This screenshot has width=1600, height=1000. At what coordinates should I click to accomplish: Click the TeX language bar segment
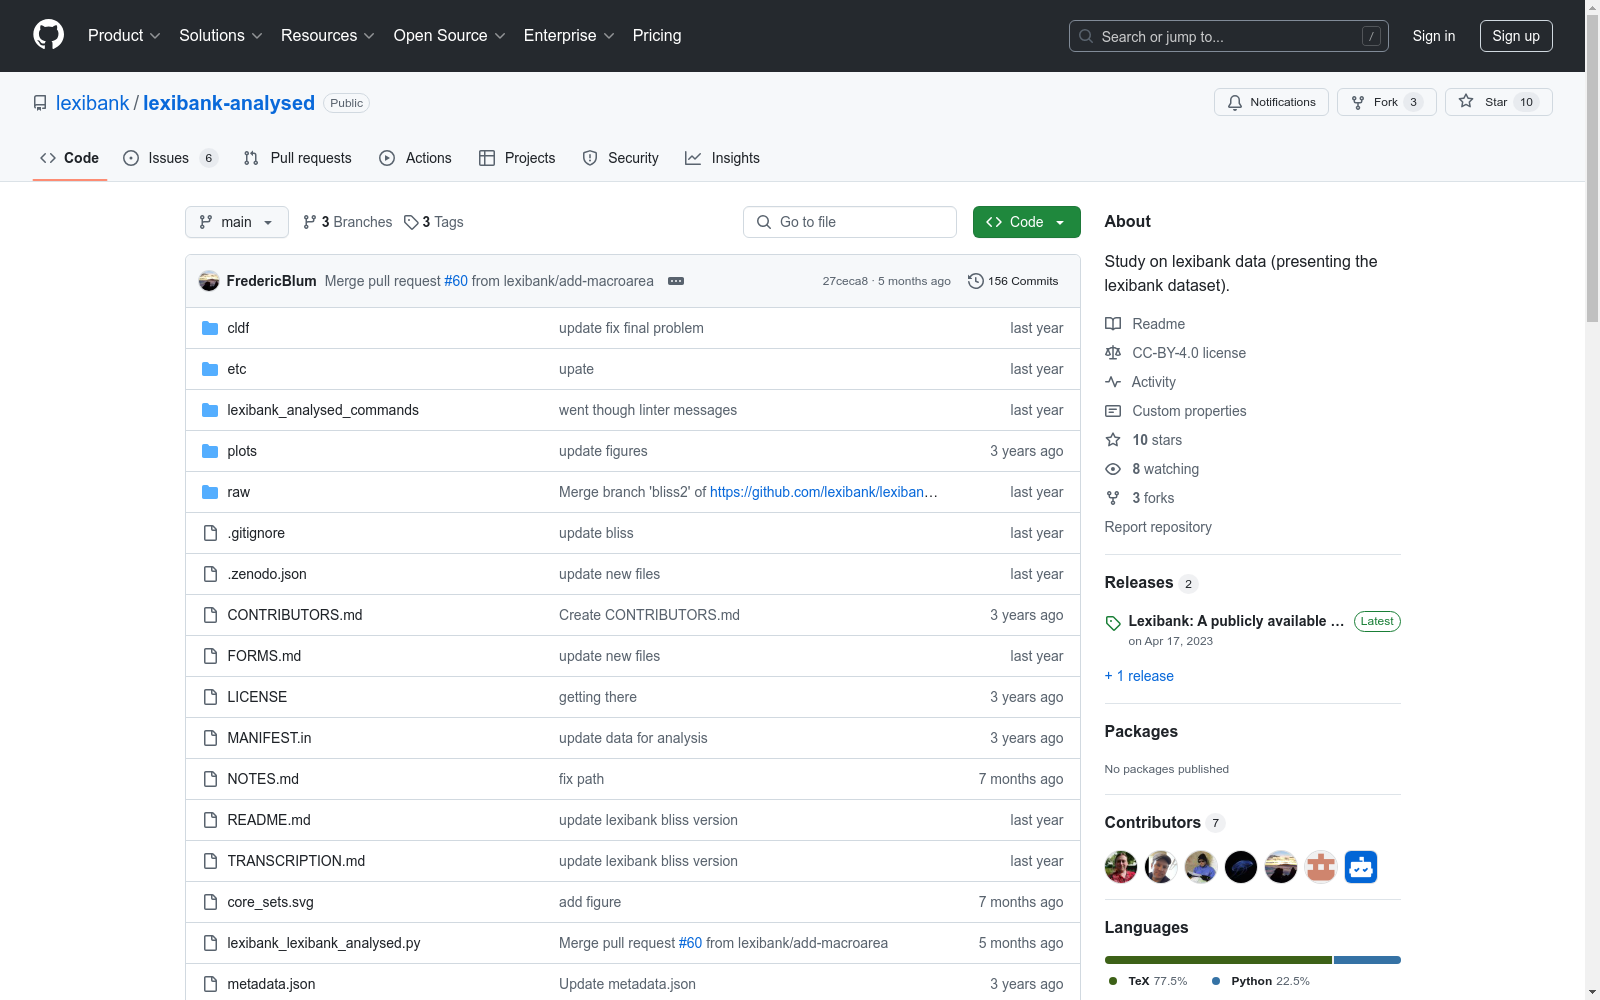click(x=1218, y=960)
